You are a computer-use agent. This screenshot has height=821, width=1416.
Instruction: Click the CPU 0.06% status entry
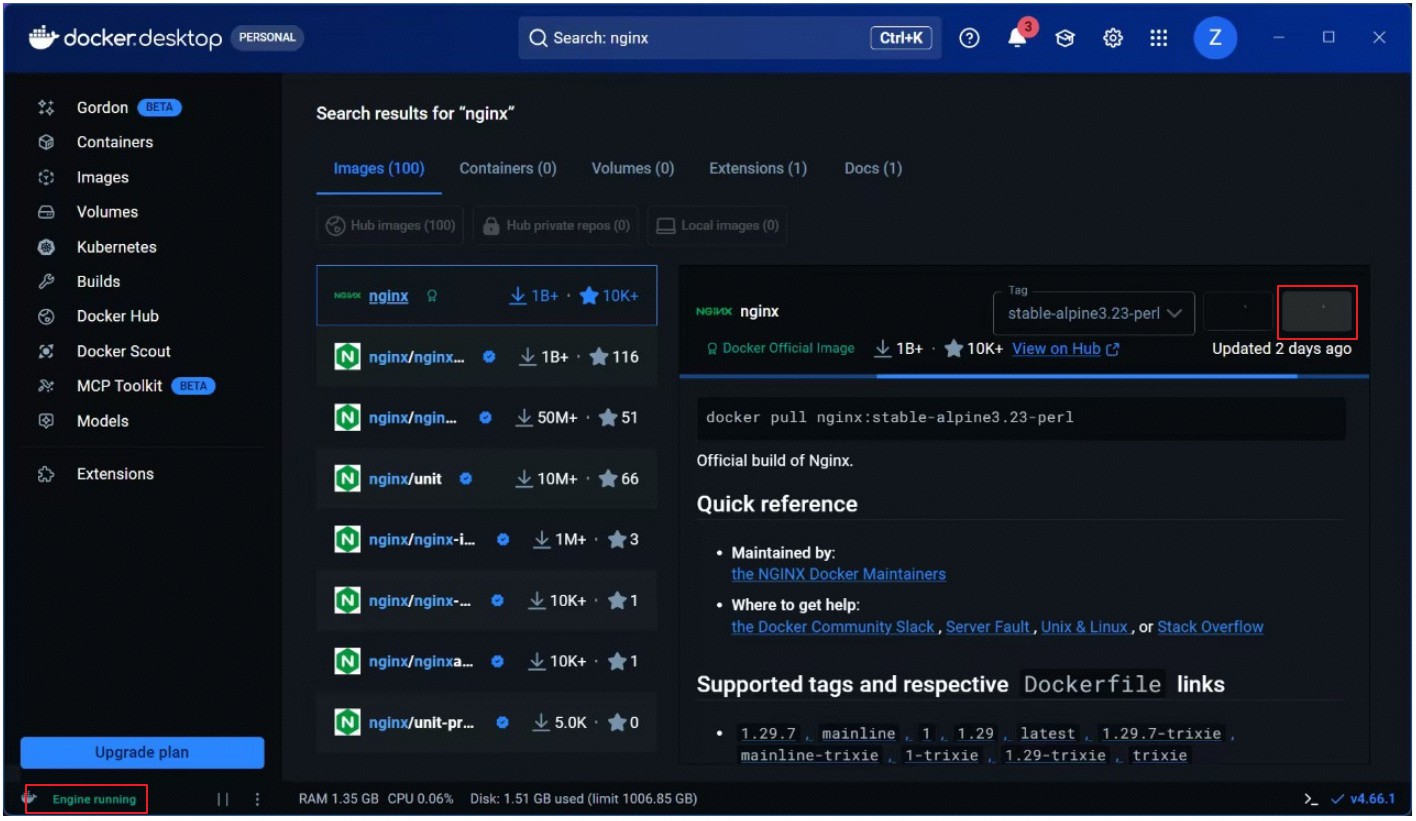pos(421,799)
